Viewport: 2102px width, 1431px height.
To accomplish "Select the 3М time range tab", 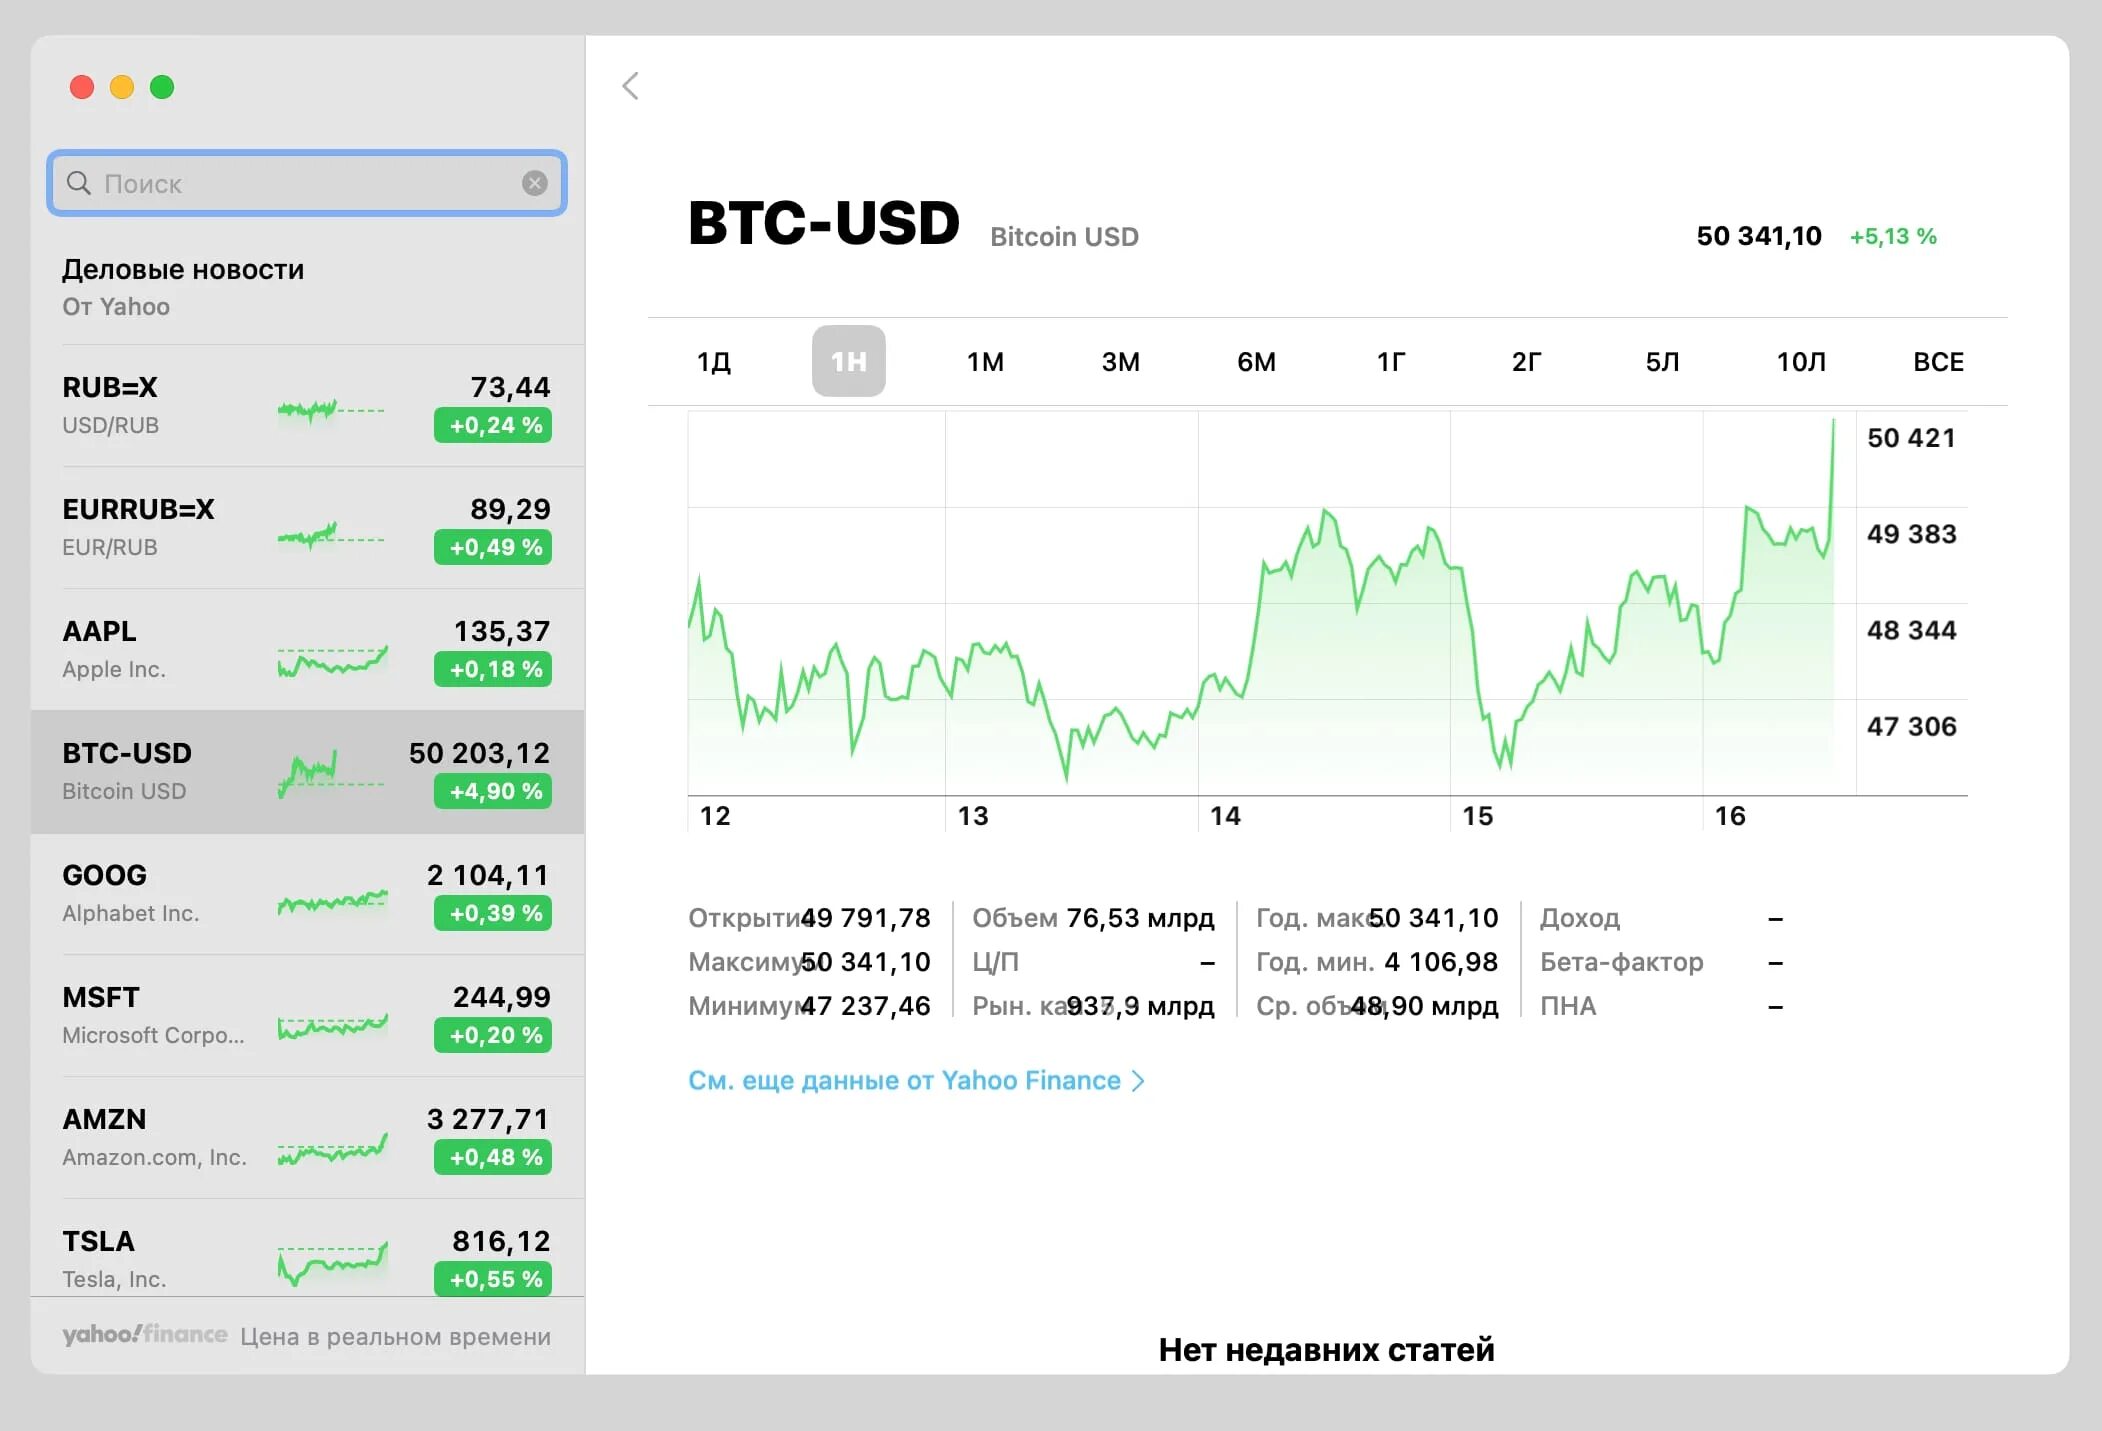I will [1121, 362].
